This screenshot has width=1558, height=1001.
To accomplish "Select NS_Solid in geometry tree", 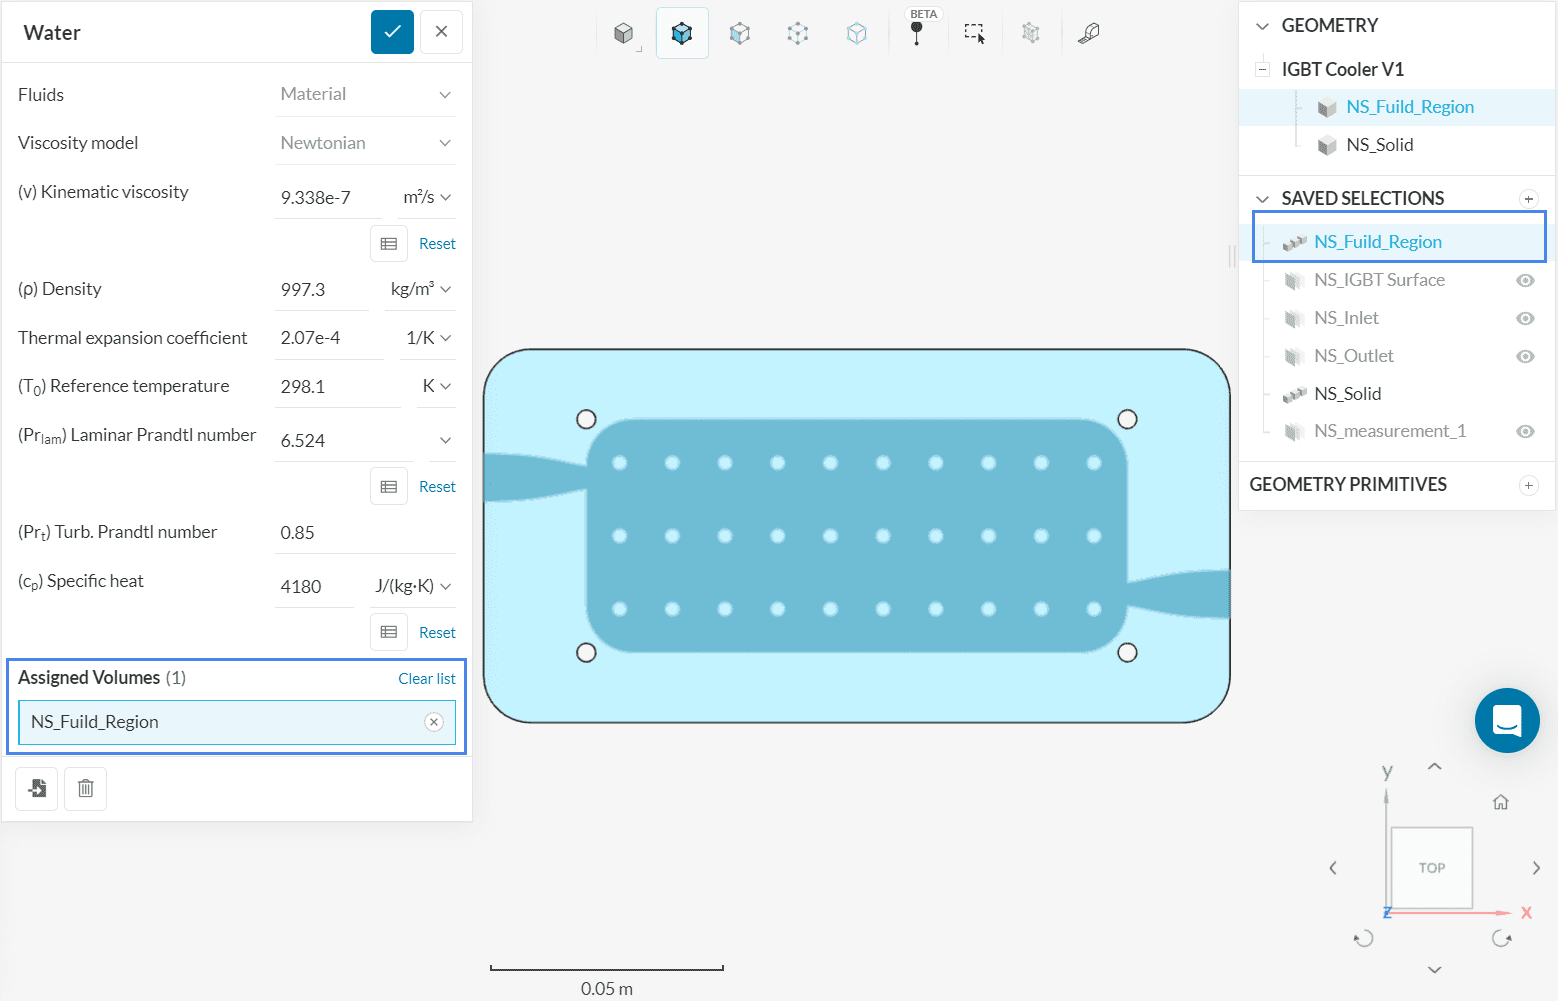I will click(x=1379, y=145).
